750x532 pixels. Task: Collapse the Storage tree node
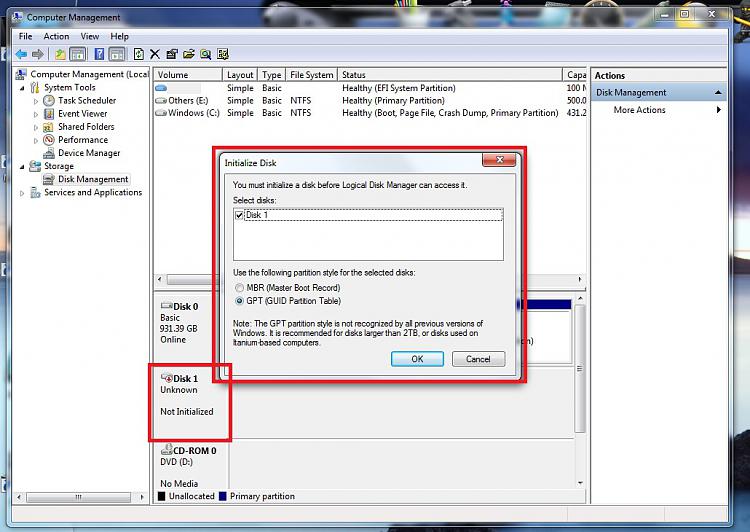22,166
